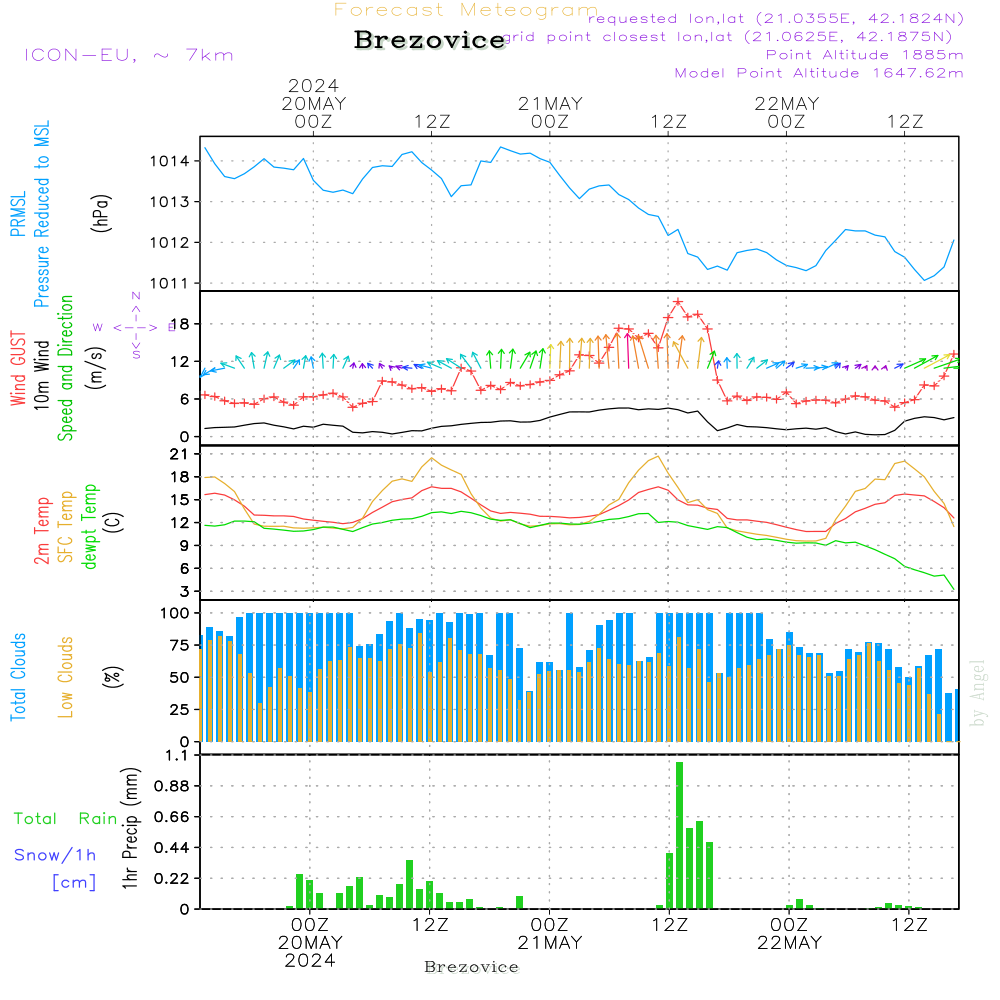Click the requested lon,lat coordinates line
Screen dimensions: 1000x1000
pyautogui.click(x=775, y=18)
